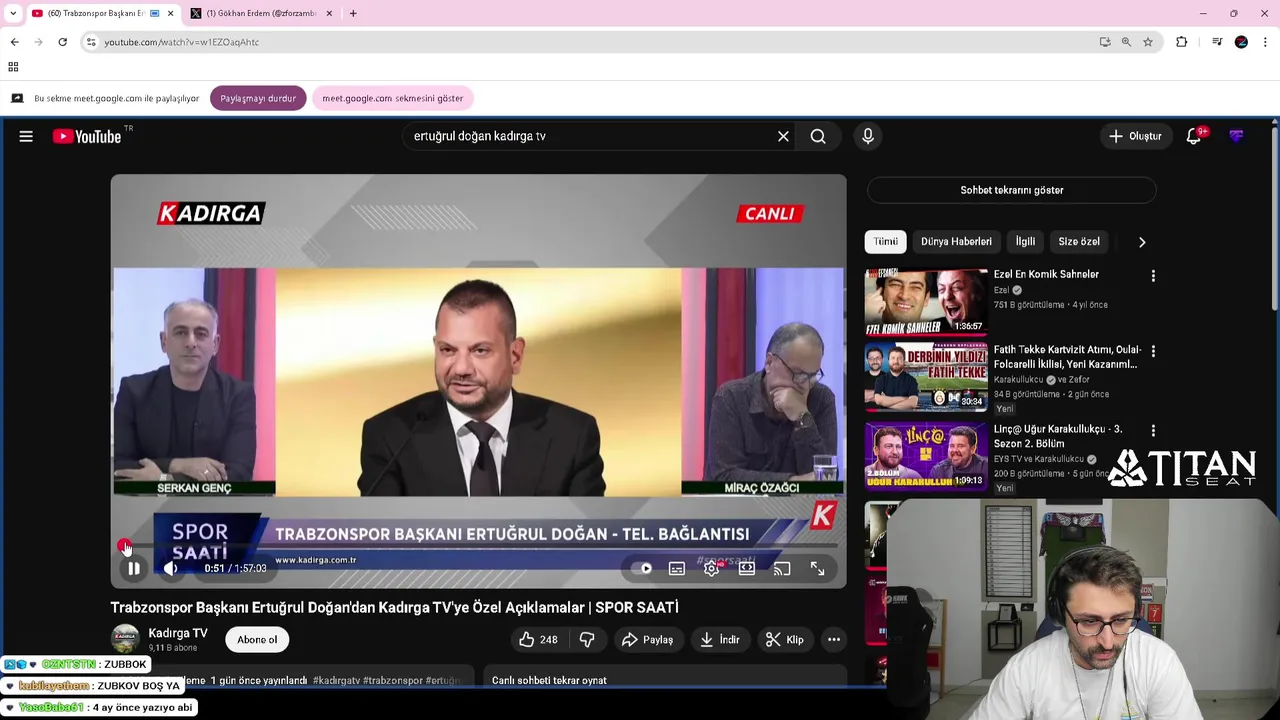Open the Chrome extensions puzzle icon
The height and width of the screenshot is (720, 1280).
click(x=1182, y=42)
